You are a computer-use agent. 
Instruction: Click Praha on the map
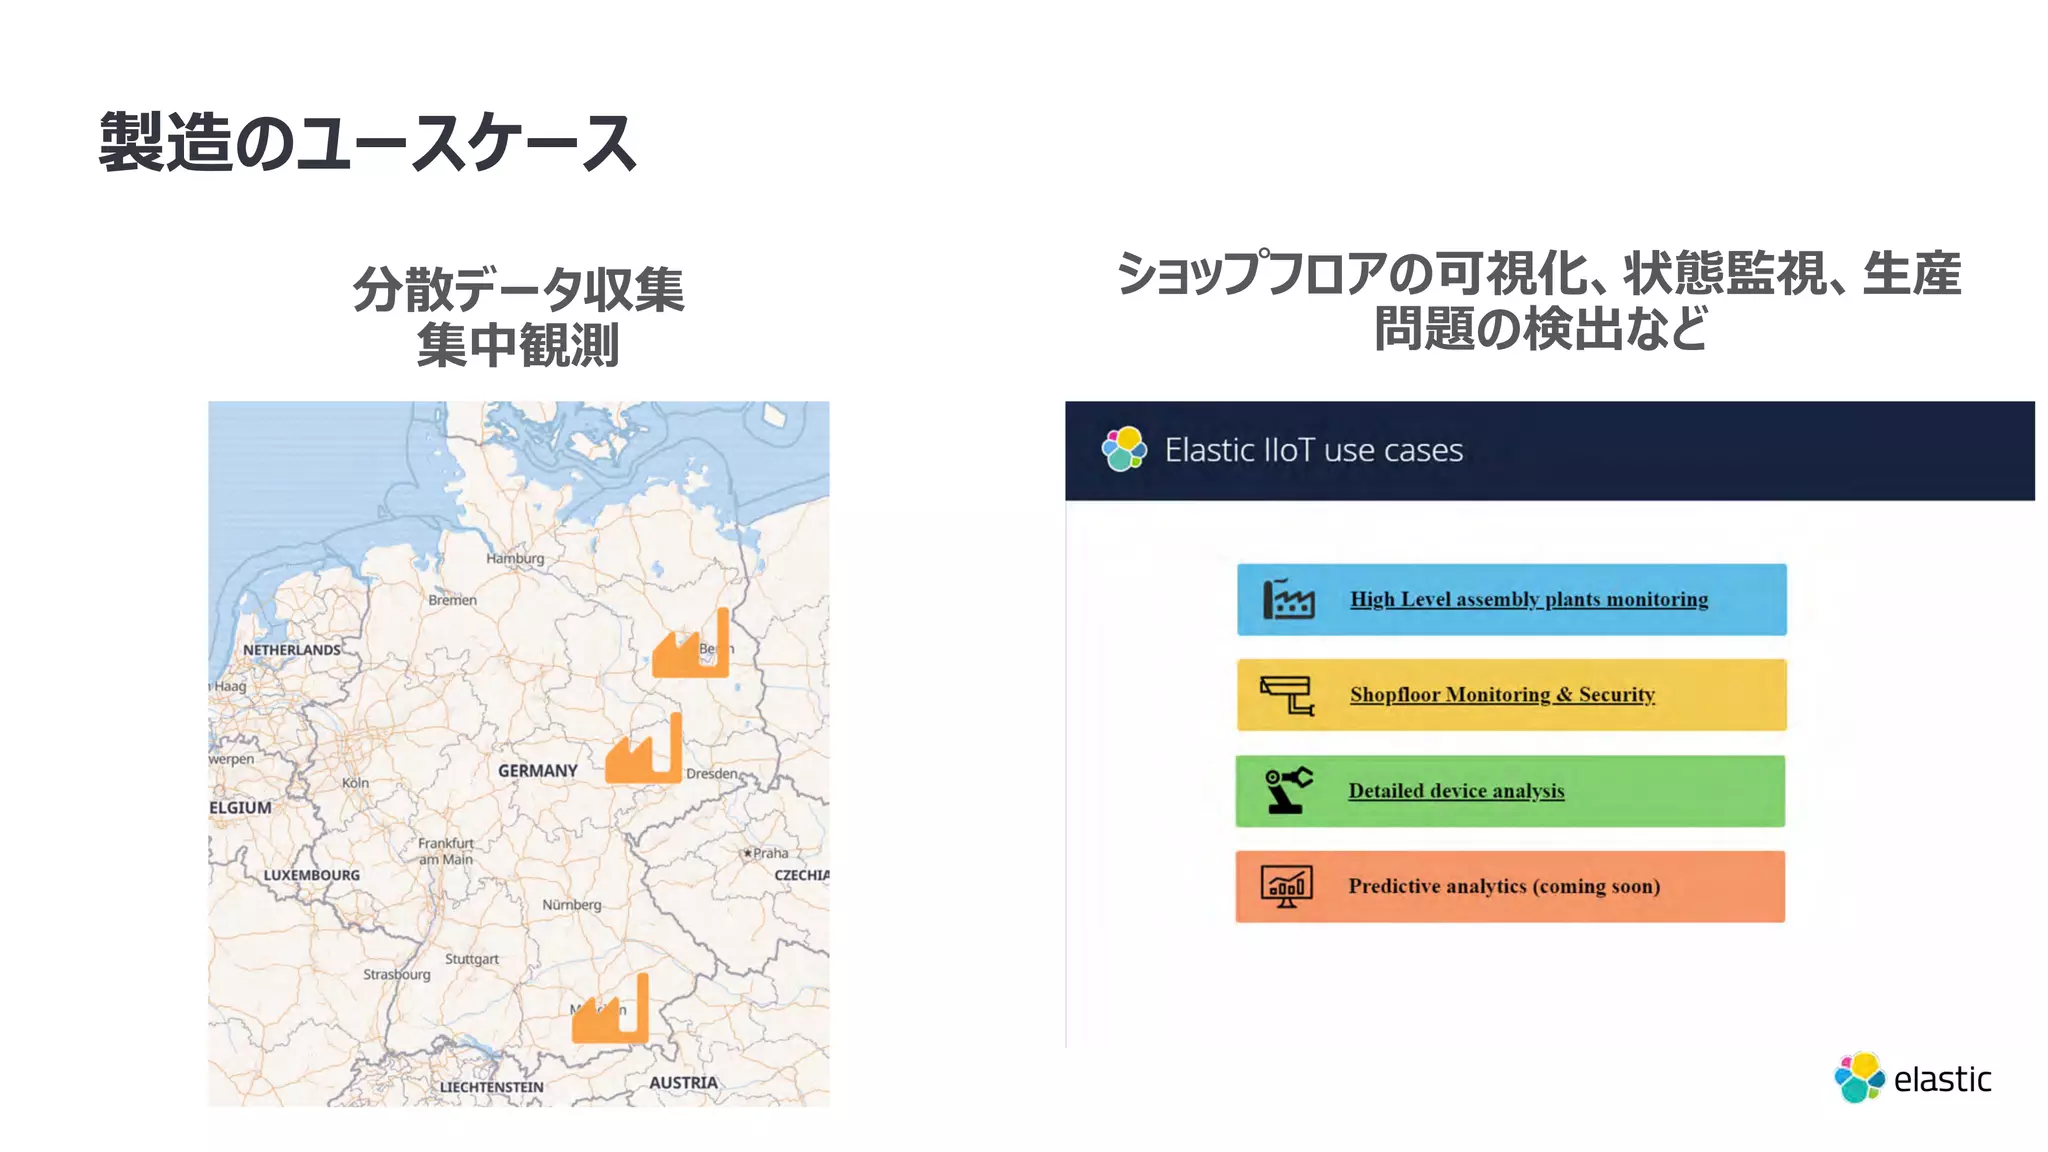click(766, 853)
